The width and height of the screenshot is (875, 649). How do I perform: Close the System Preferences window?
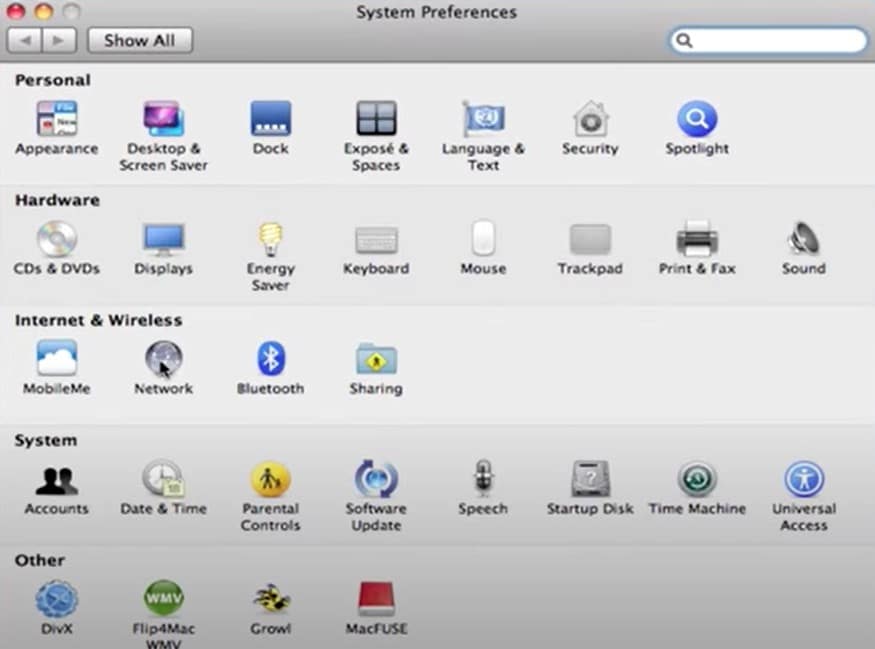point(16,11)
